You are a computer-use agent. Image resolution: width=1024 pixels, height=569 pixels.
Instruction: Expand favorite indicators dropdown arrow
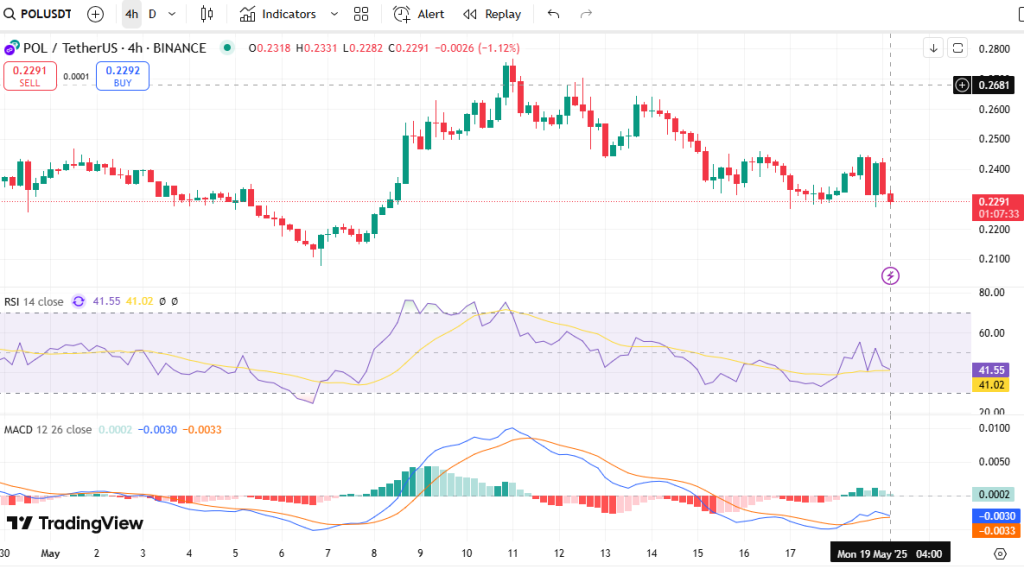[334, 14]
